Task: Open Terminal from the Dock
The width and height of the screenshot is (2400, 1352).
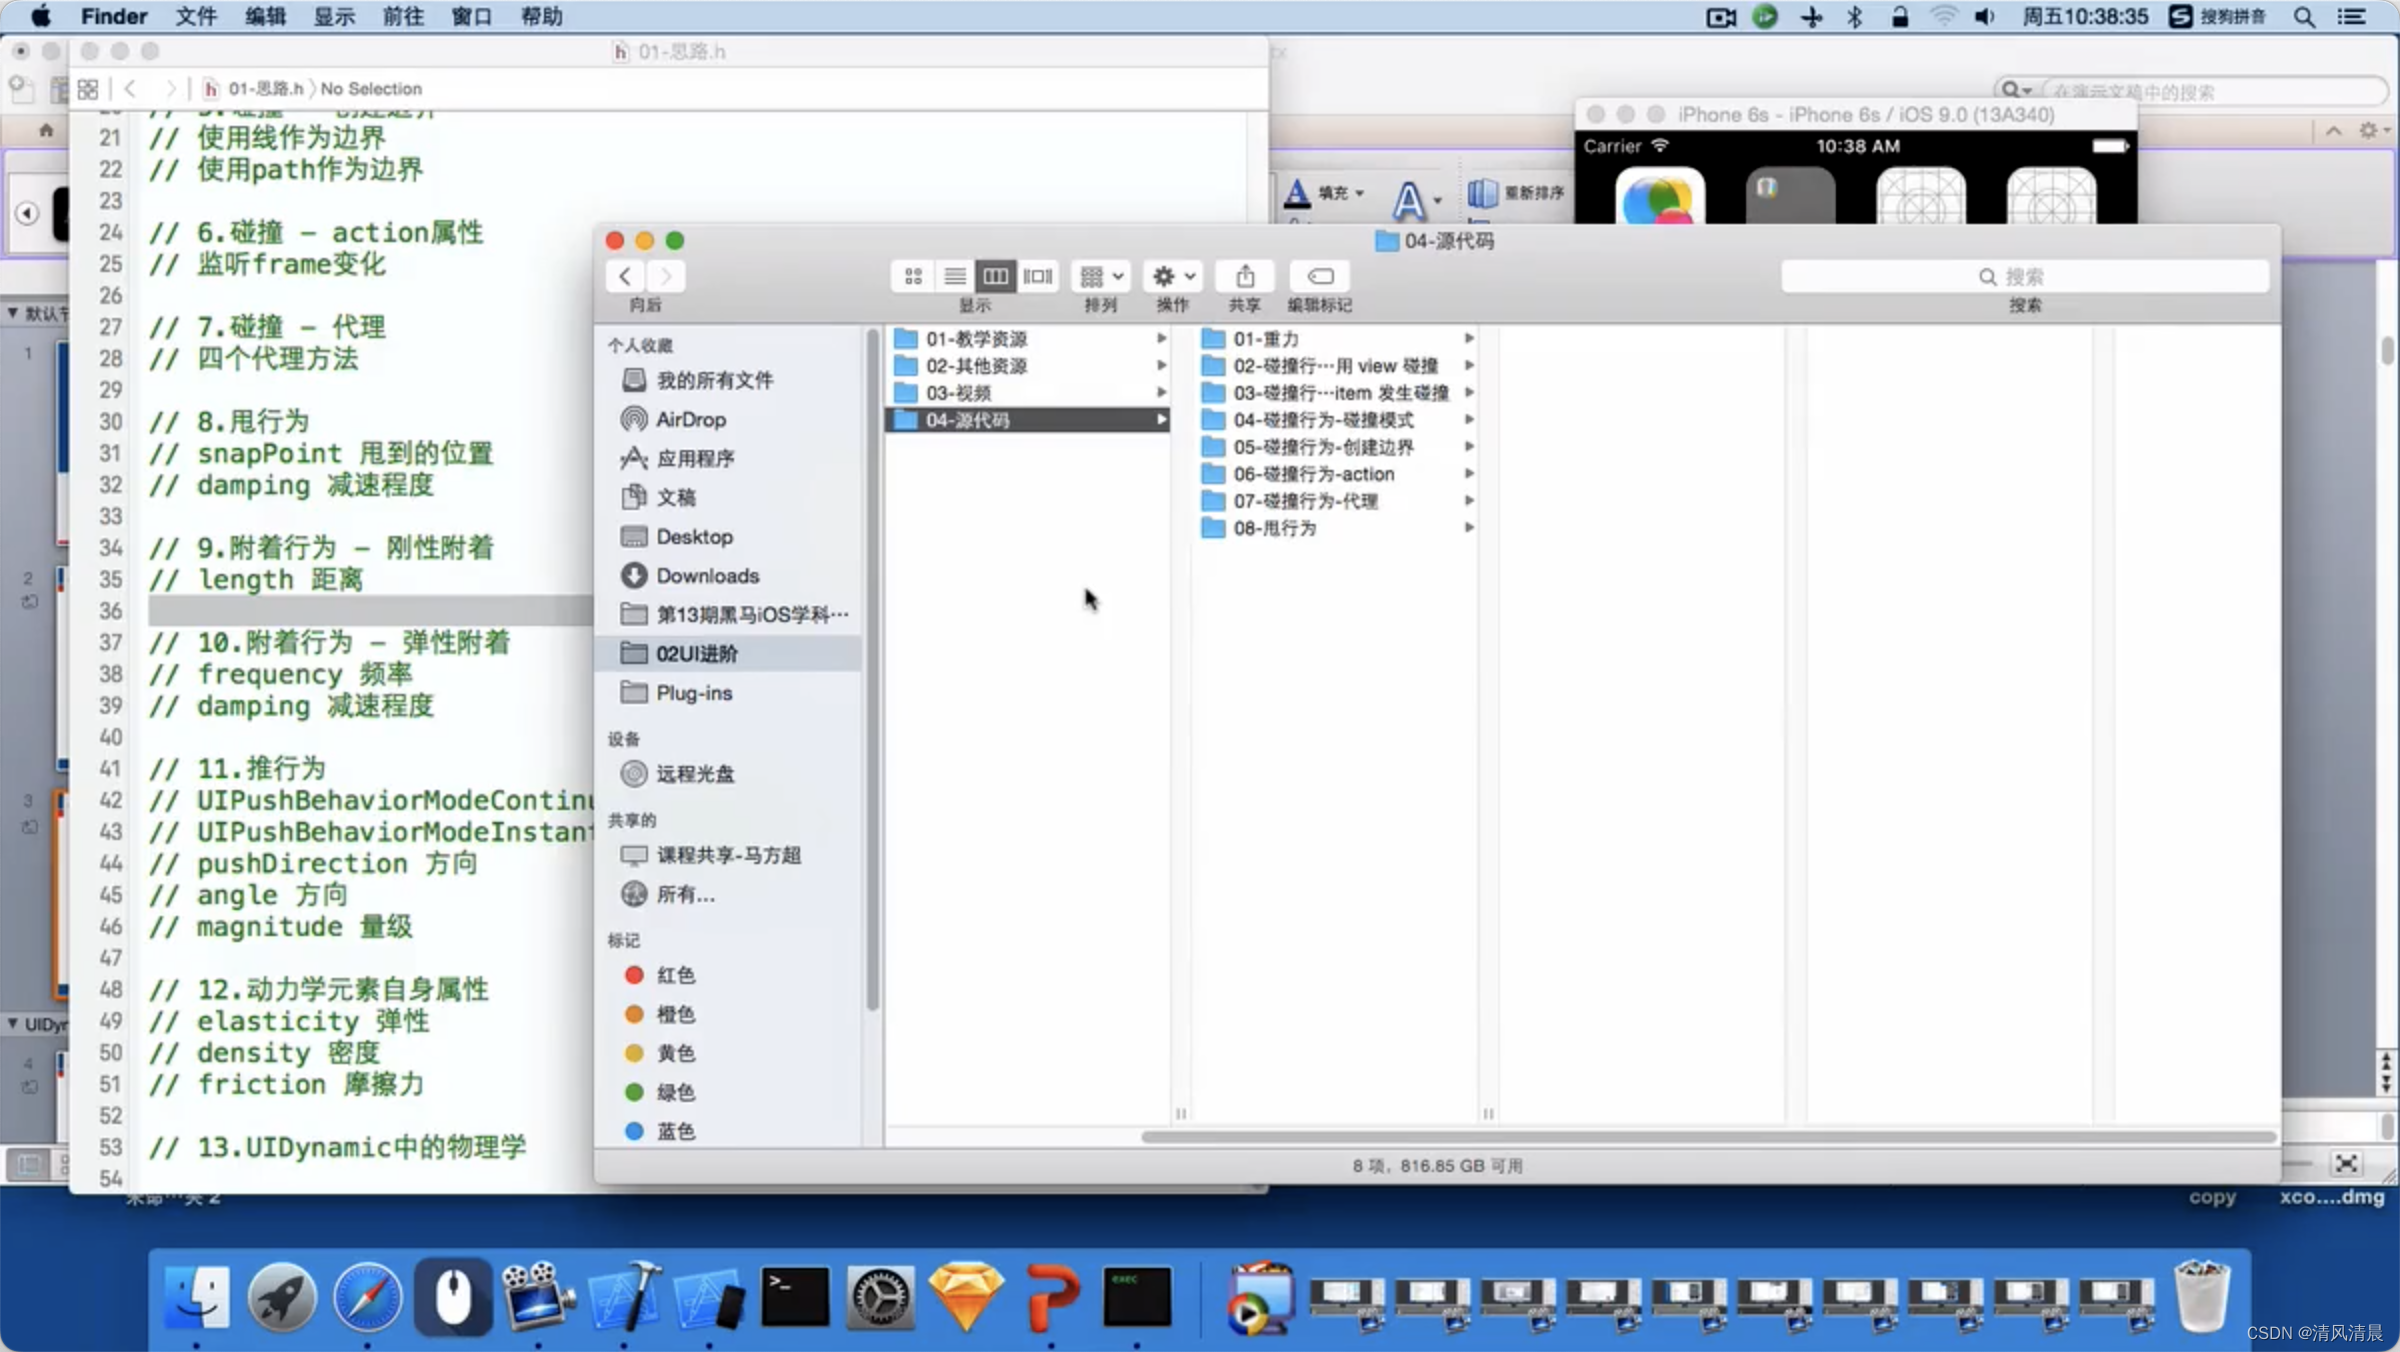Action: 795,1297
